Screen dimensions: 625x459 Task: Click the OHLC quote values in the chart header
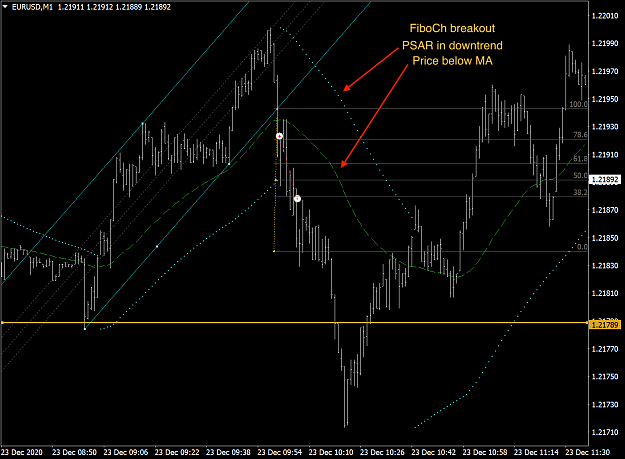114,7
